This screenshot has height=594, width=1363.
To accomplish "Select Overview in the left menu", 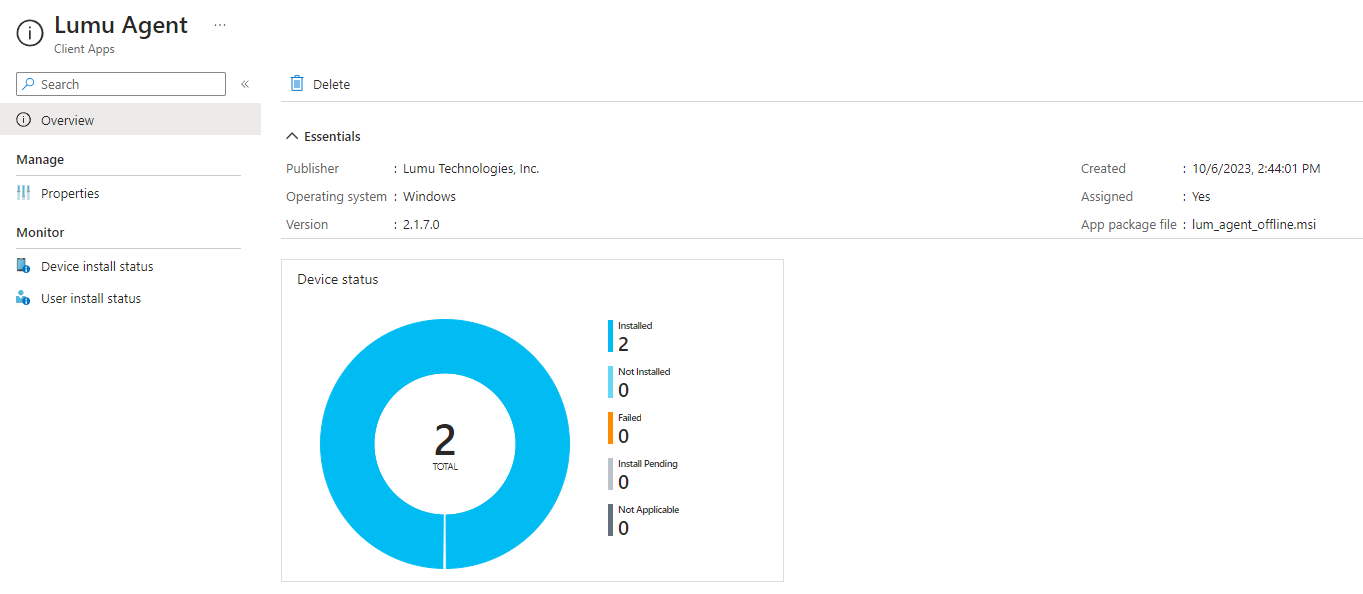I will [x=67, y=120].
